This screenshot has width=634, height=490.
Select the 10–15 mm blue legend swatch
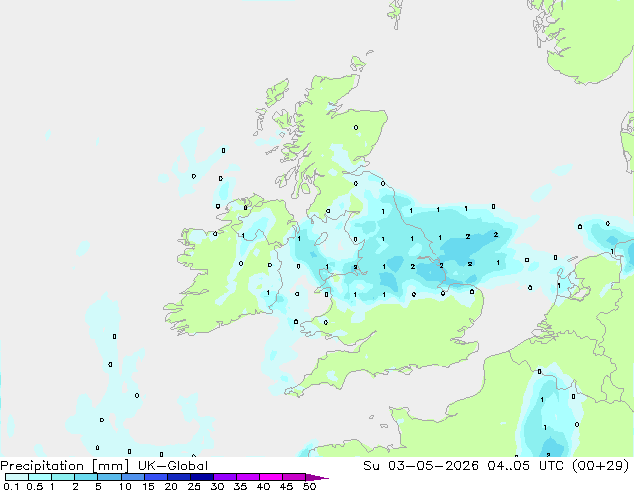pos(132,477)
